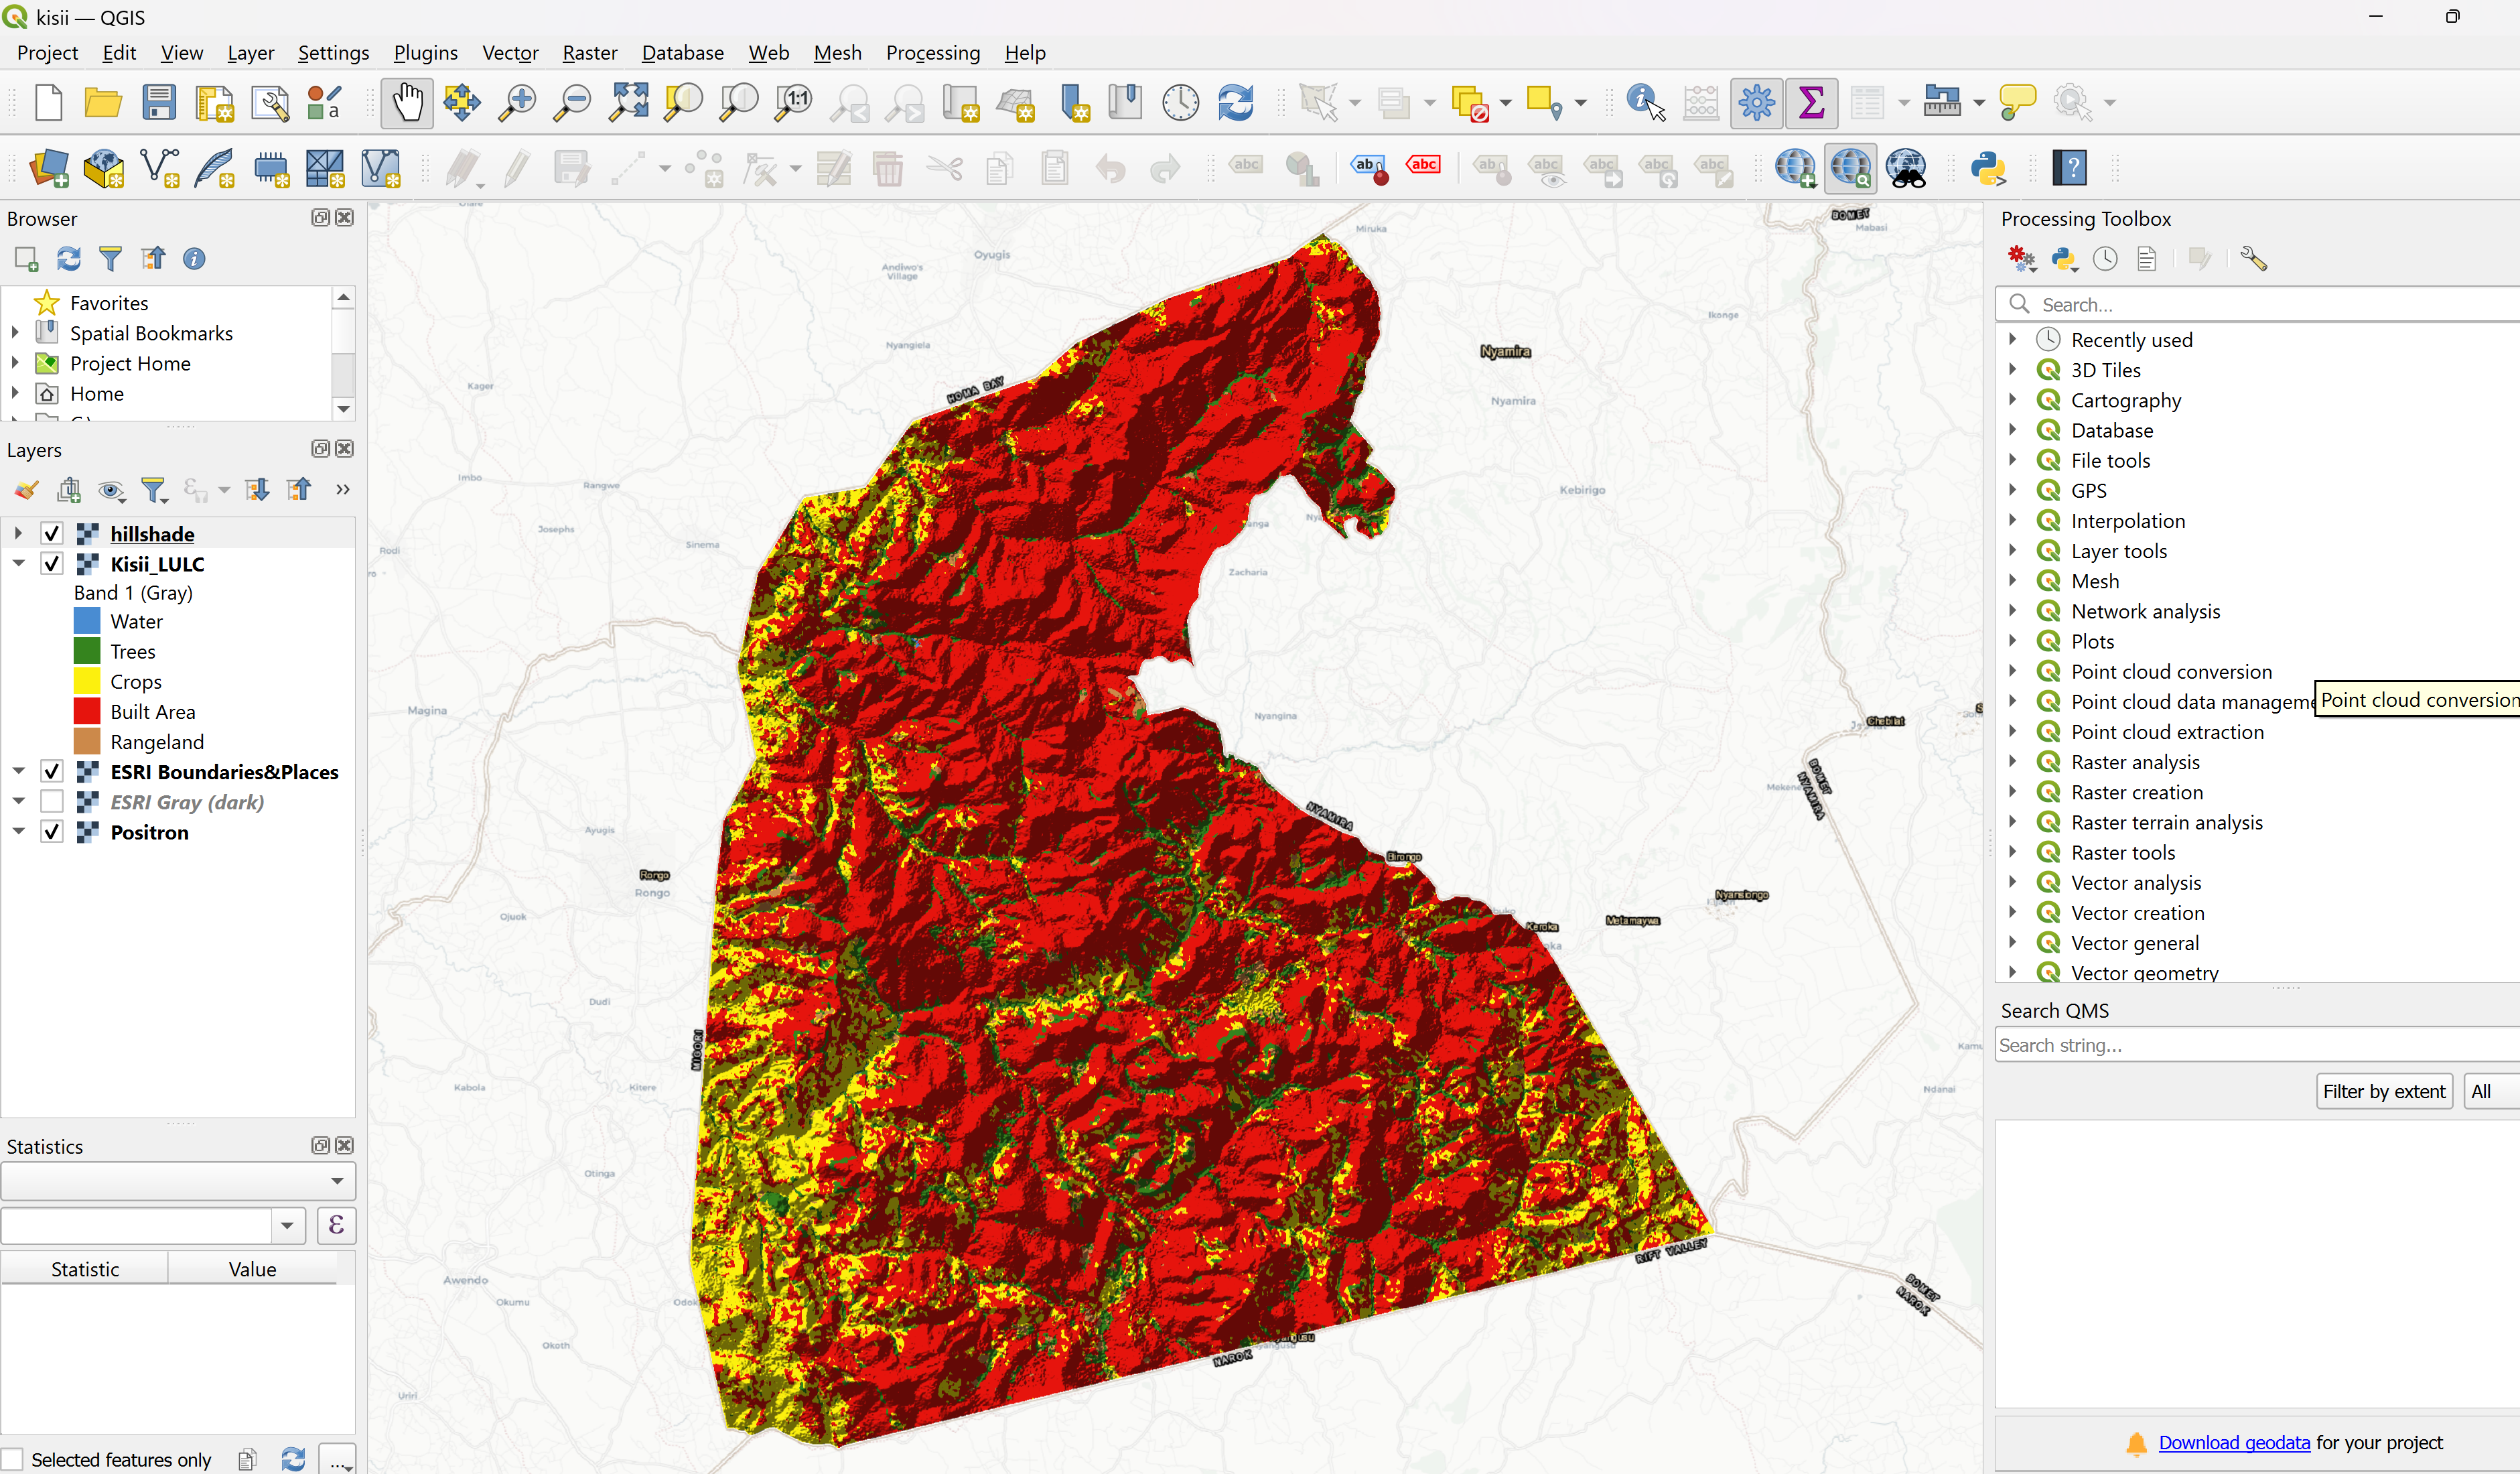Click the New Project icon

coord(48,102)
